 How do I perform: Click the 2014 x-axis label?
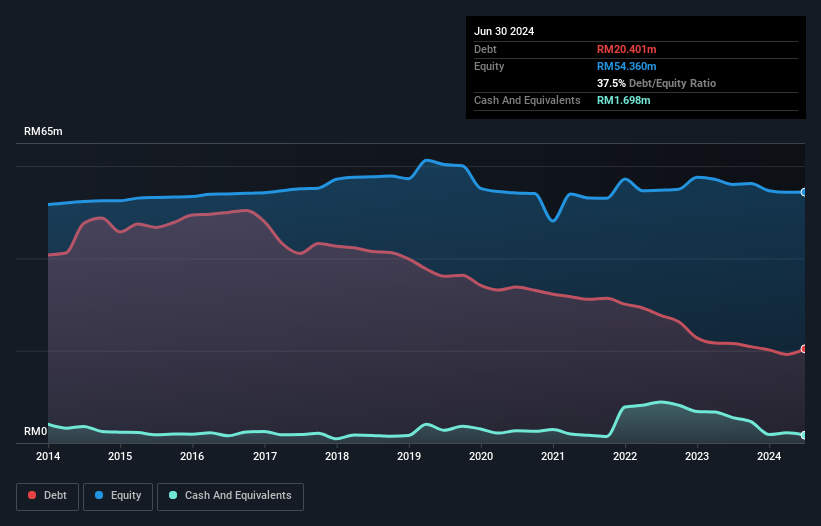pos(48,456)
